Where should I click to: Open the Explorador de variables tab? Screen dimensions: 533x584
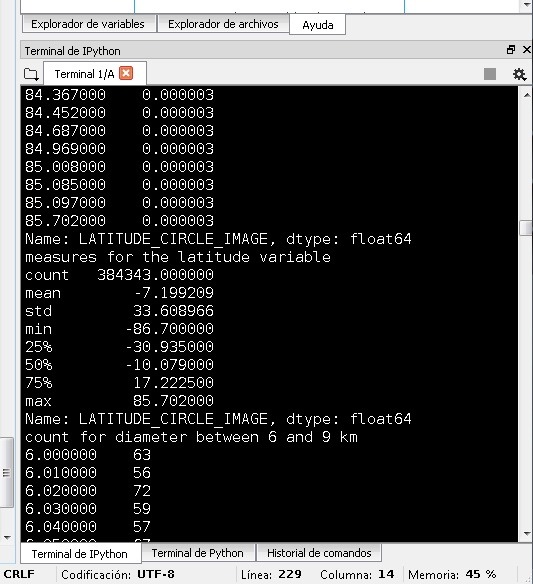click(x=89, y=24)
